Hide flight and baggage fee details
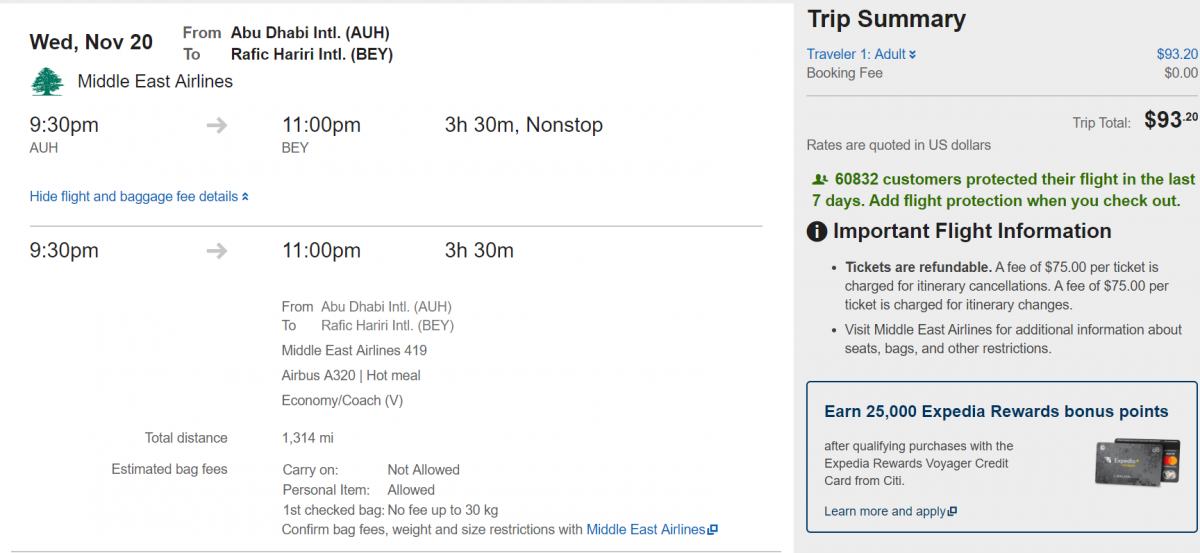The height and width of the screenshot is (553, 1200). (133, 197)
